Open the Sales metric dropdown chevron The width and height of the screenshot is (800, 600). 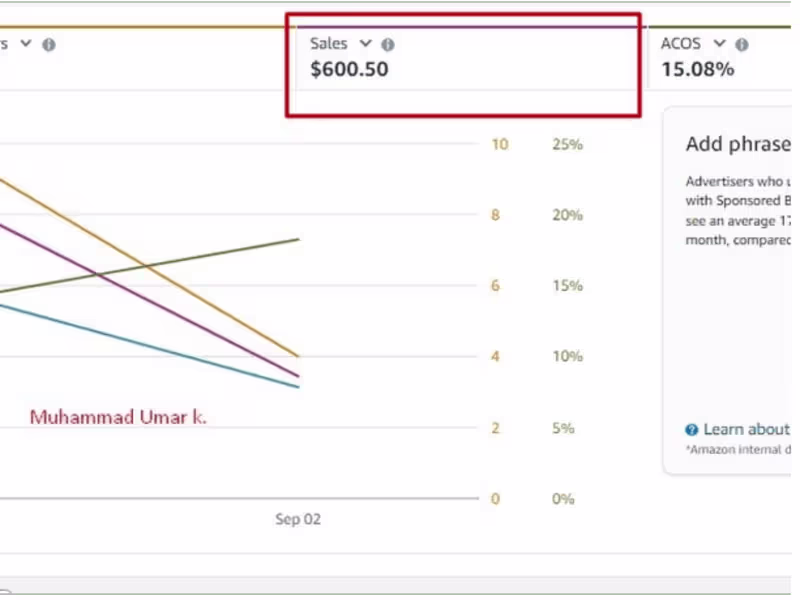coord(365,44)
